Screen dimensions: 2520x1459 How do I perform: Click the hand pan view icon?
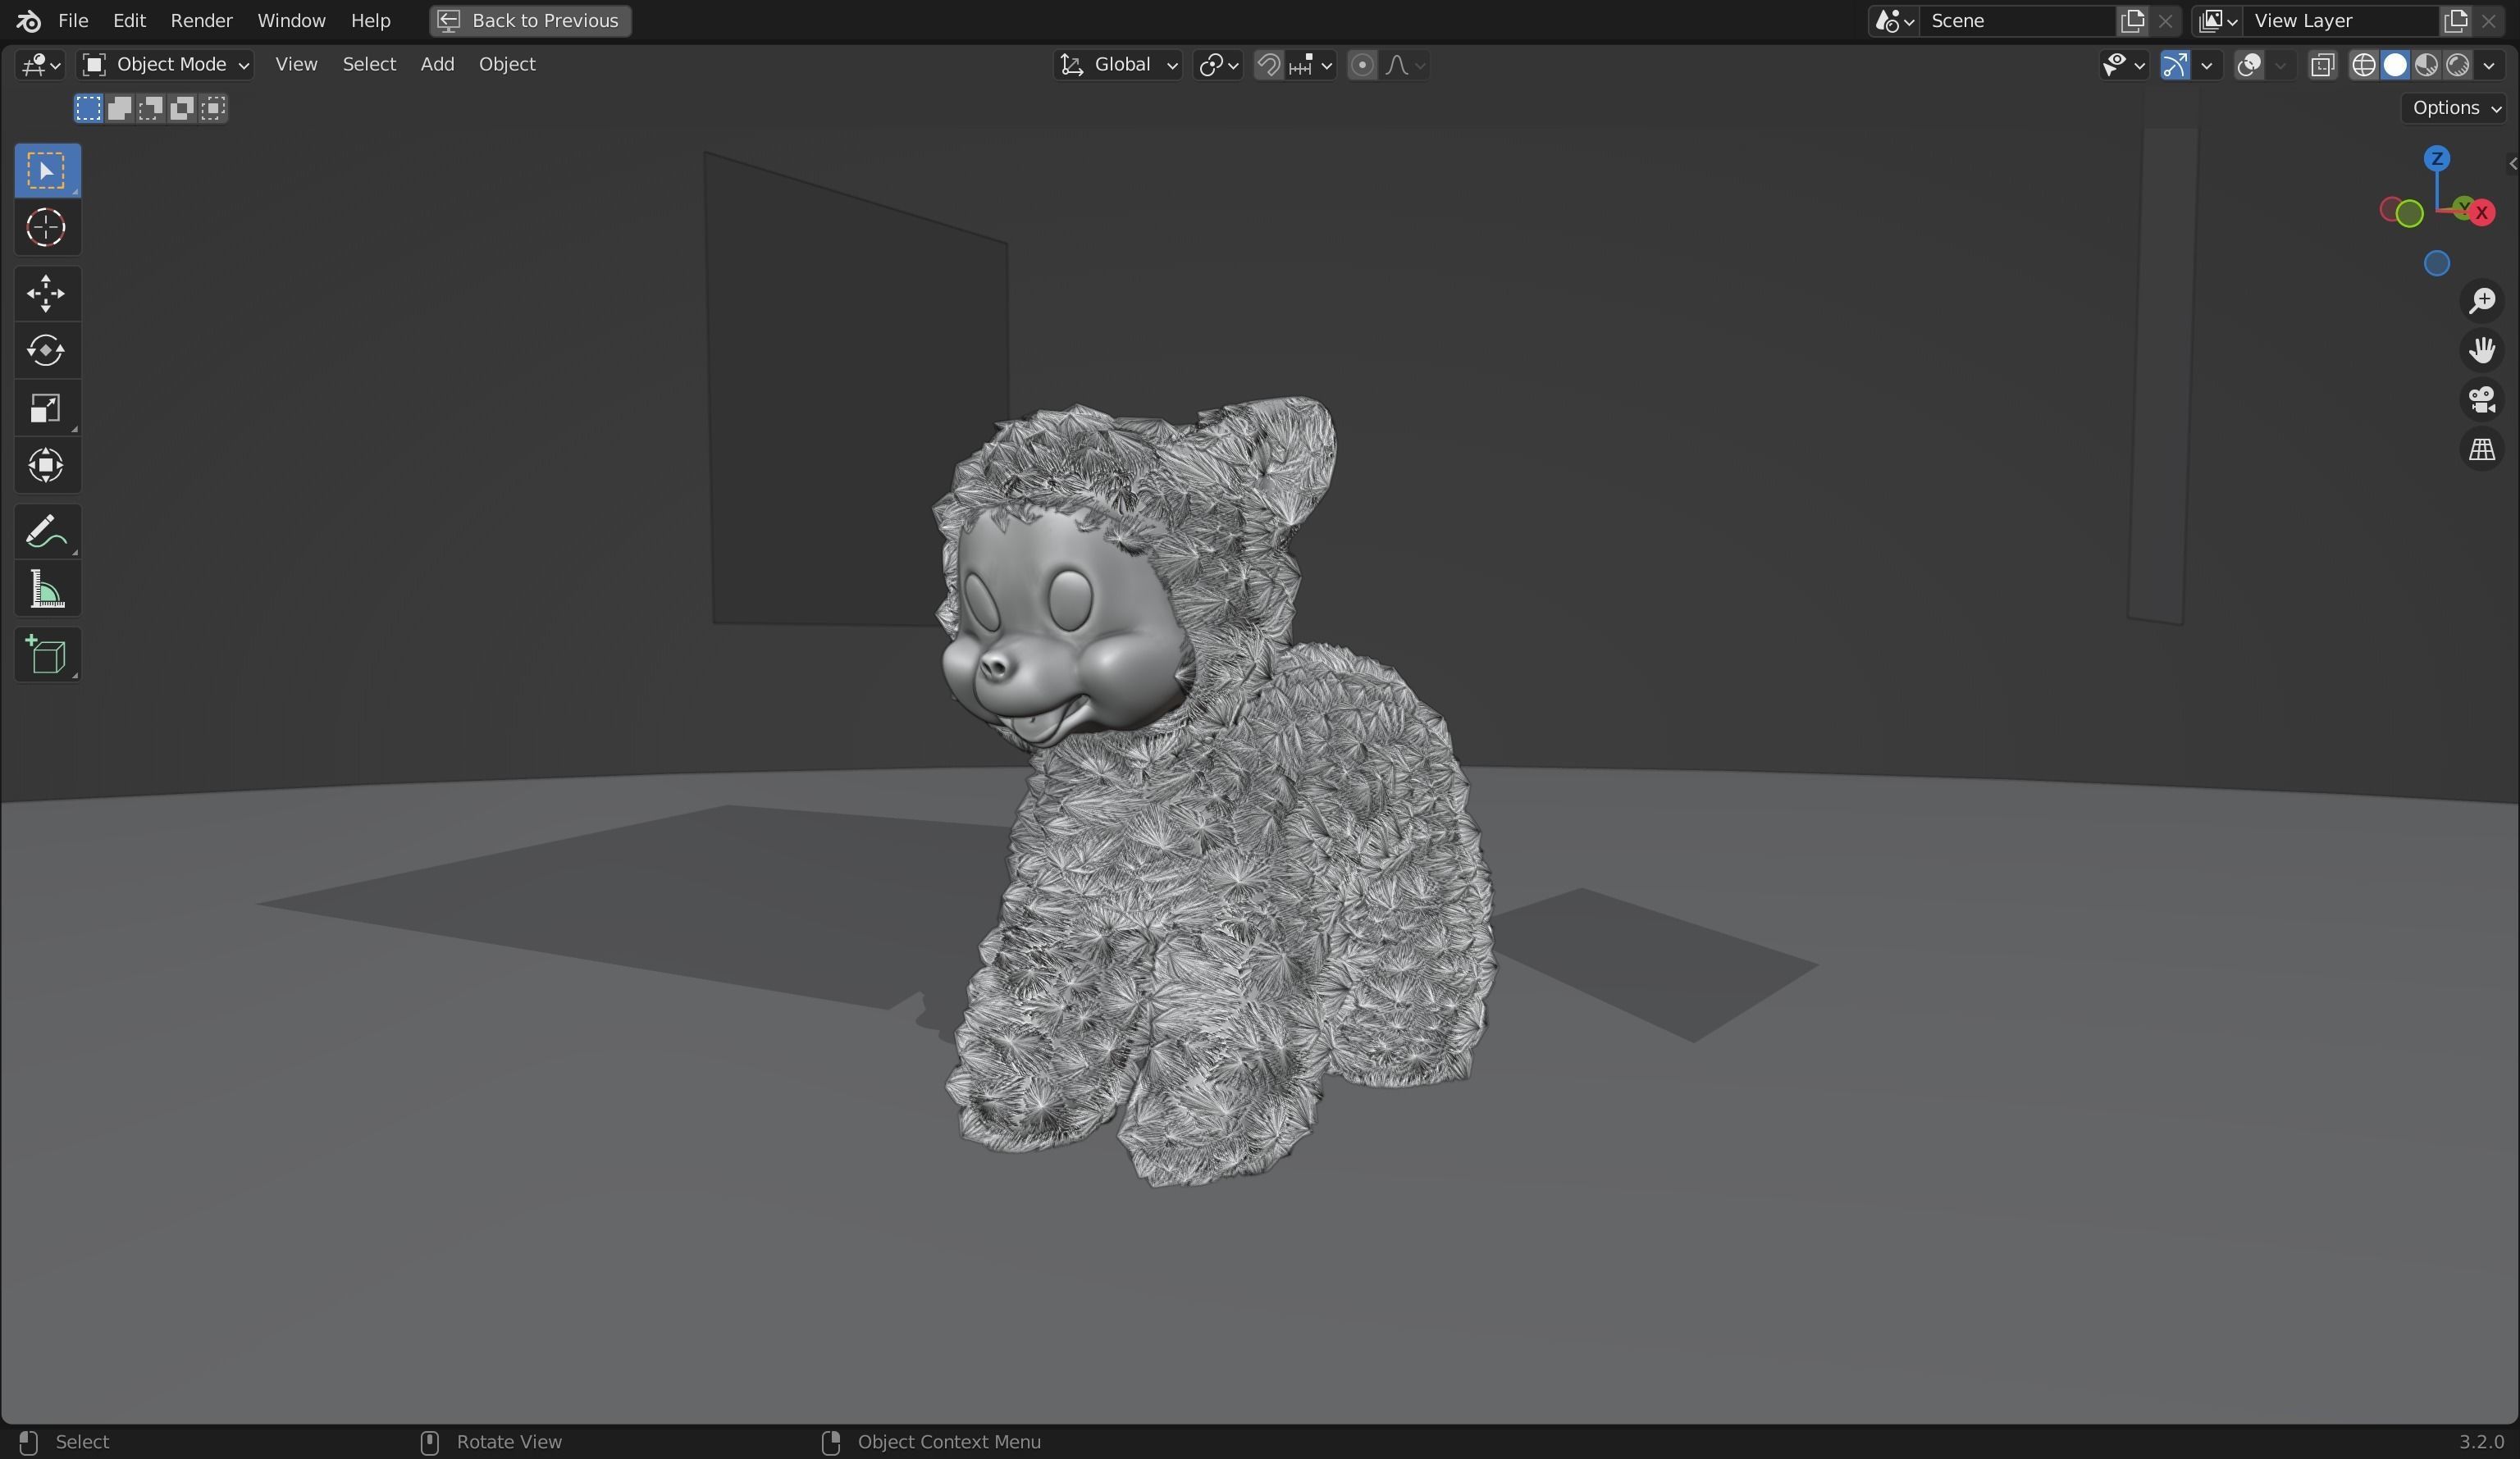(2481, 350)
